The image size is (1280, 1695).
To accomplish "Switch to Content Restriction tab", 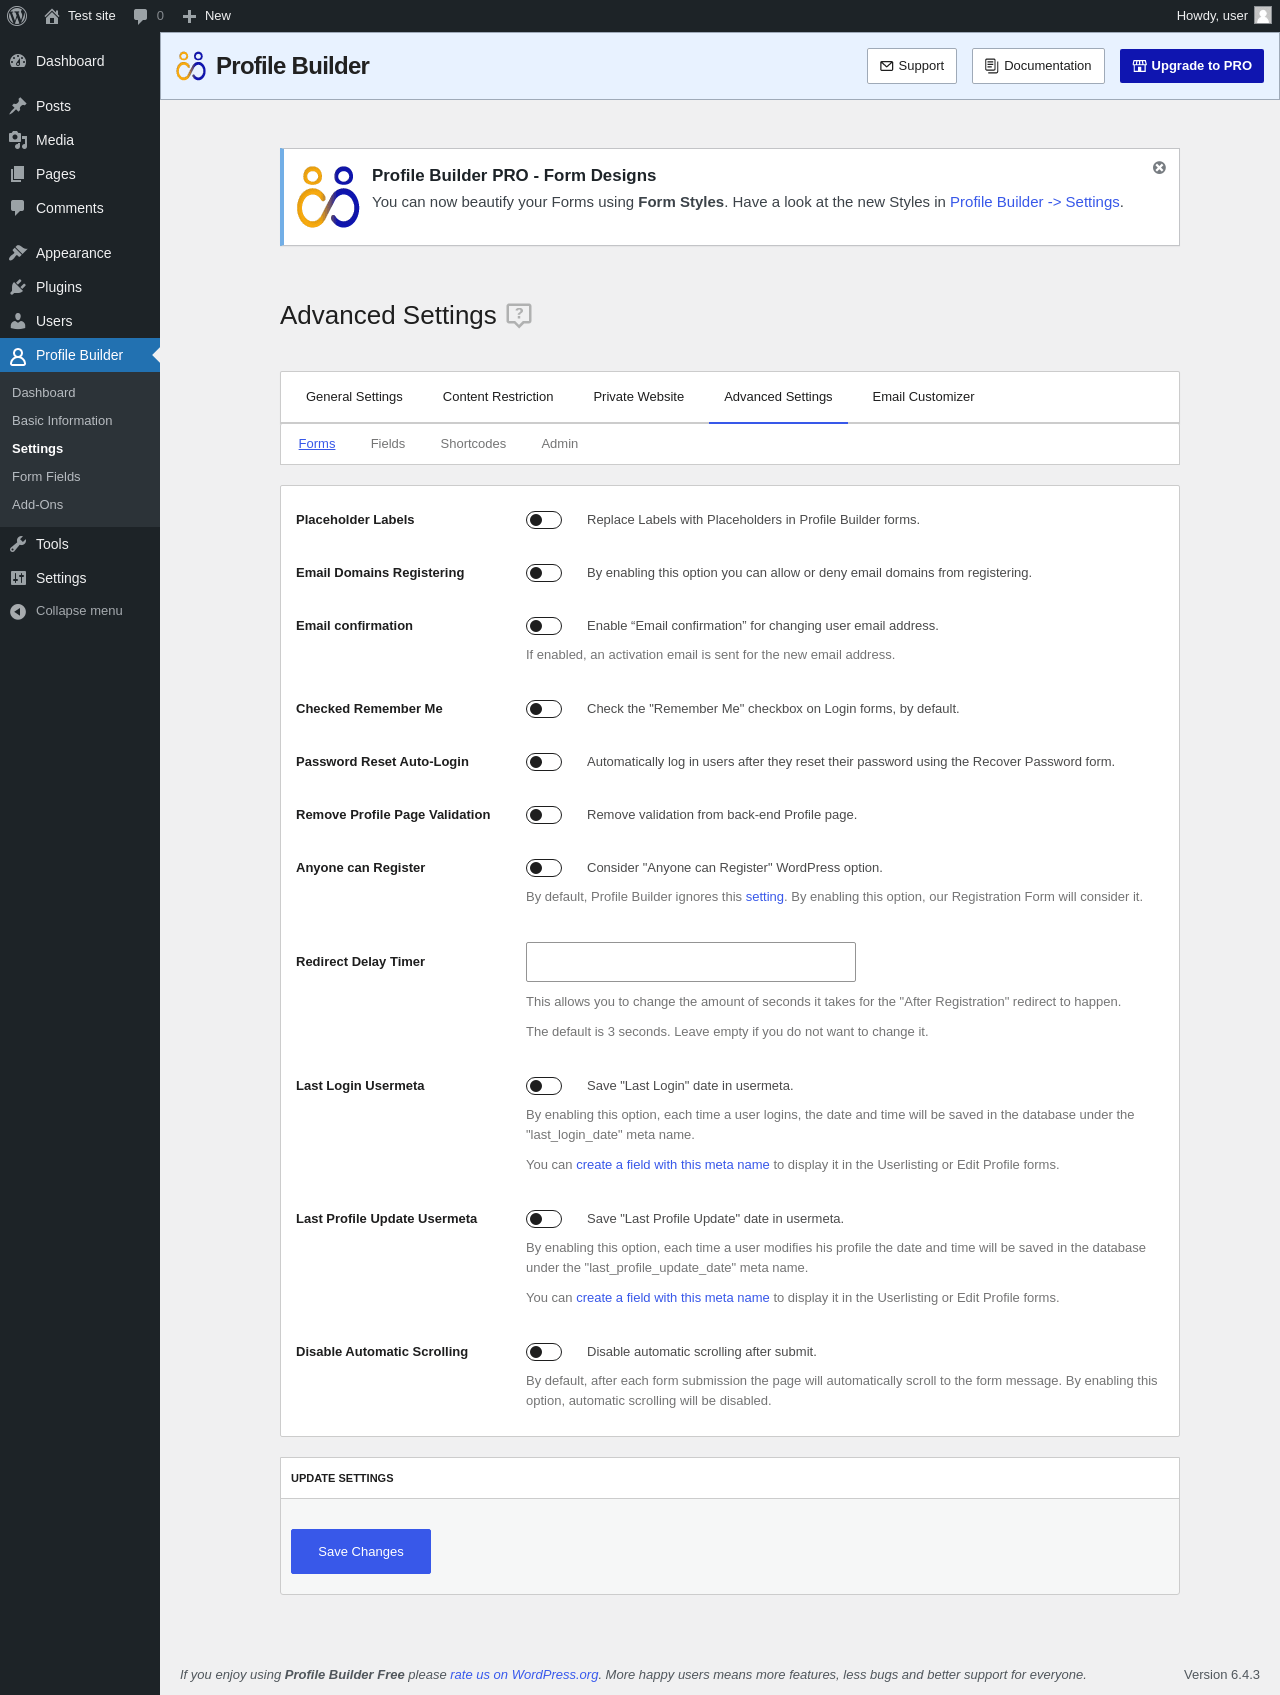I will pyautogui.click(x=498, y=397).
